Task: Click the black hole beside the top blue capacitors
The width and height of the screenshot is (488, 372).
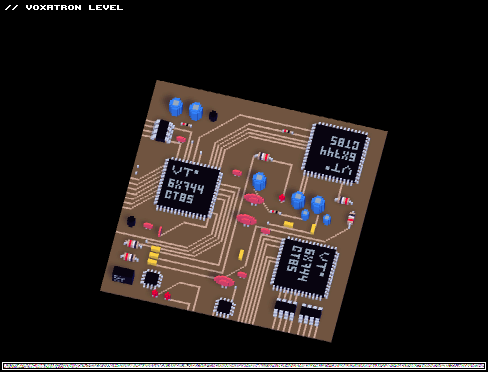Action: click(213, 116)
